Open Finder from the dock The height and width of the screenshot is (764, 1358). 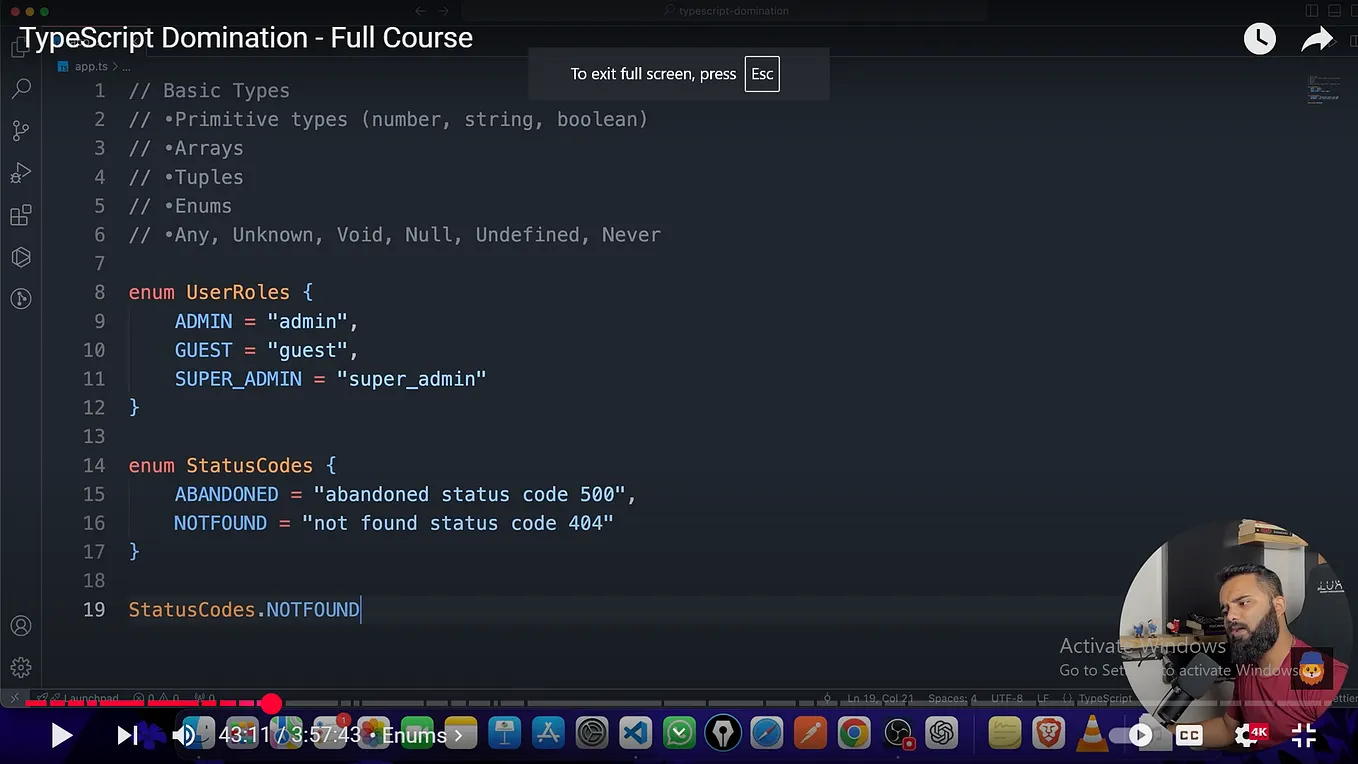coord(198,734)
